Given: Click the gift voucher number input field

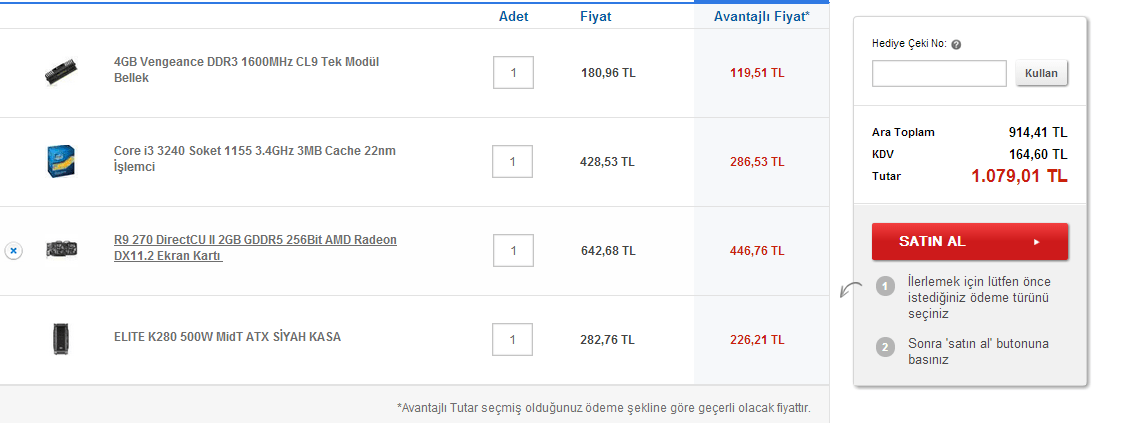Looking at the screenshot, I should [x=939, y=74].
